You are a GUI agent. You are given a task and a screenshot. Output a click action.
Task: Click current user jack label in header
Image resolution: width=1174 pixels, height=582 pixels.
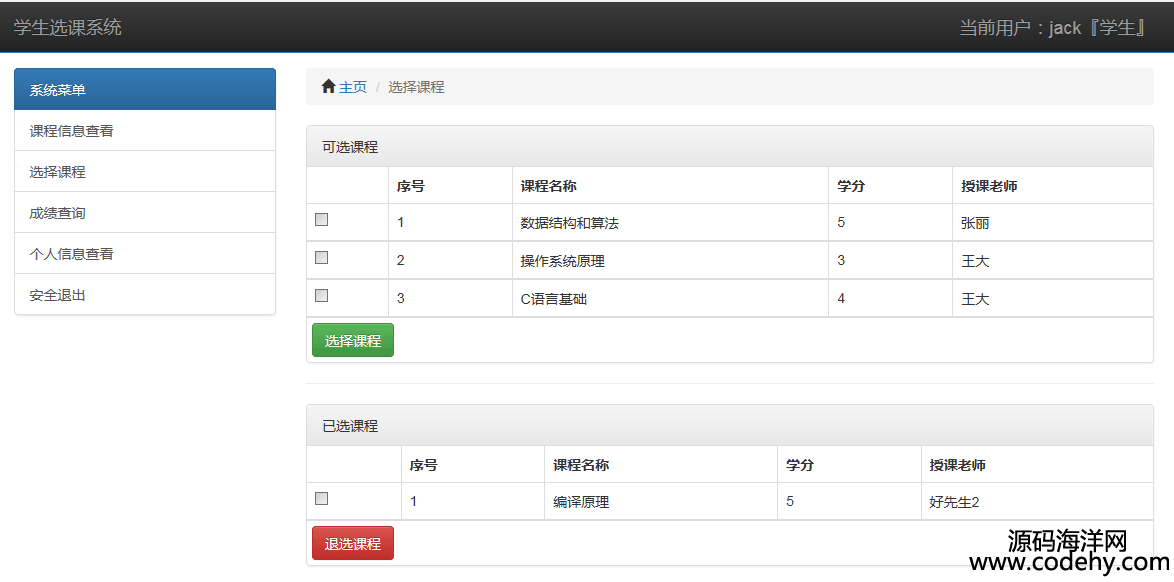click(1053, 28)
